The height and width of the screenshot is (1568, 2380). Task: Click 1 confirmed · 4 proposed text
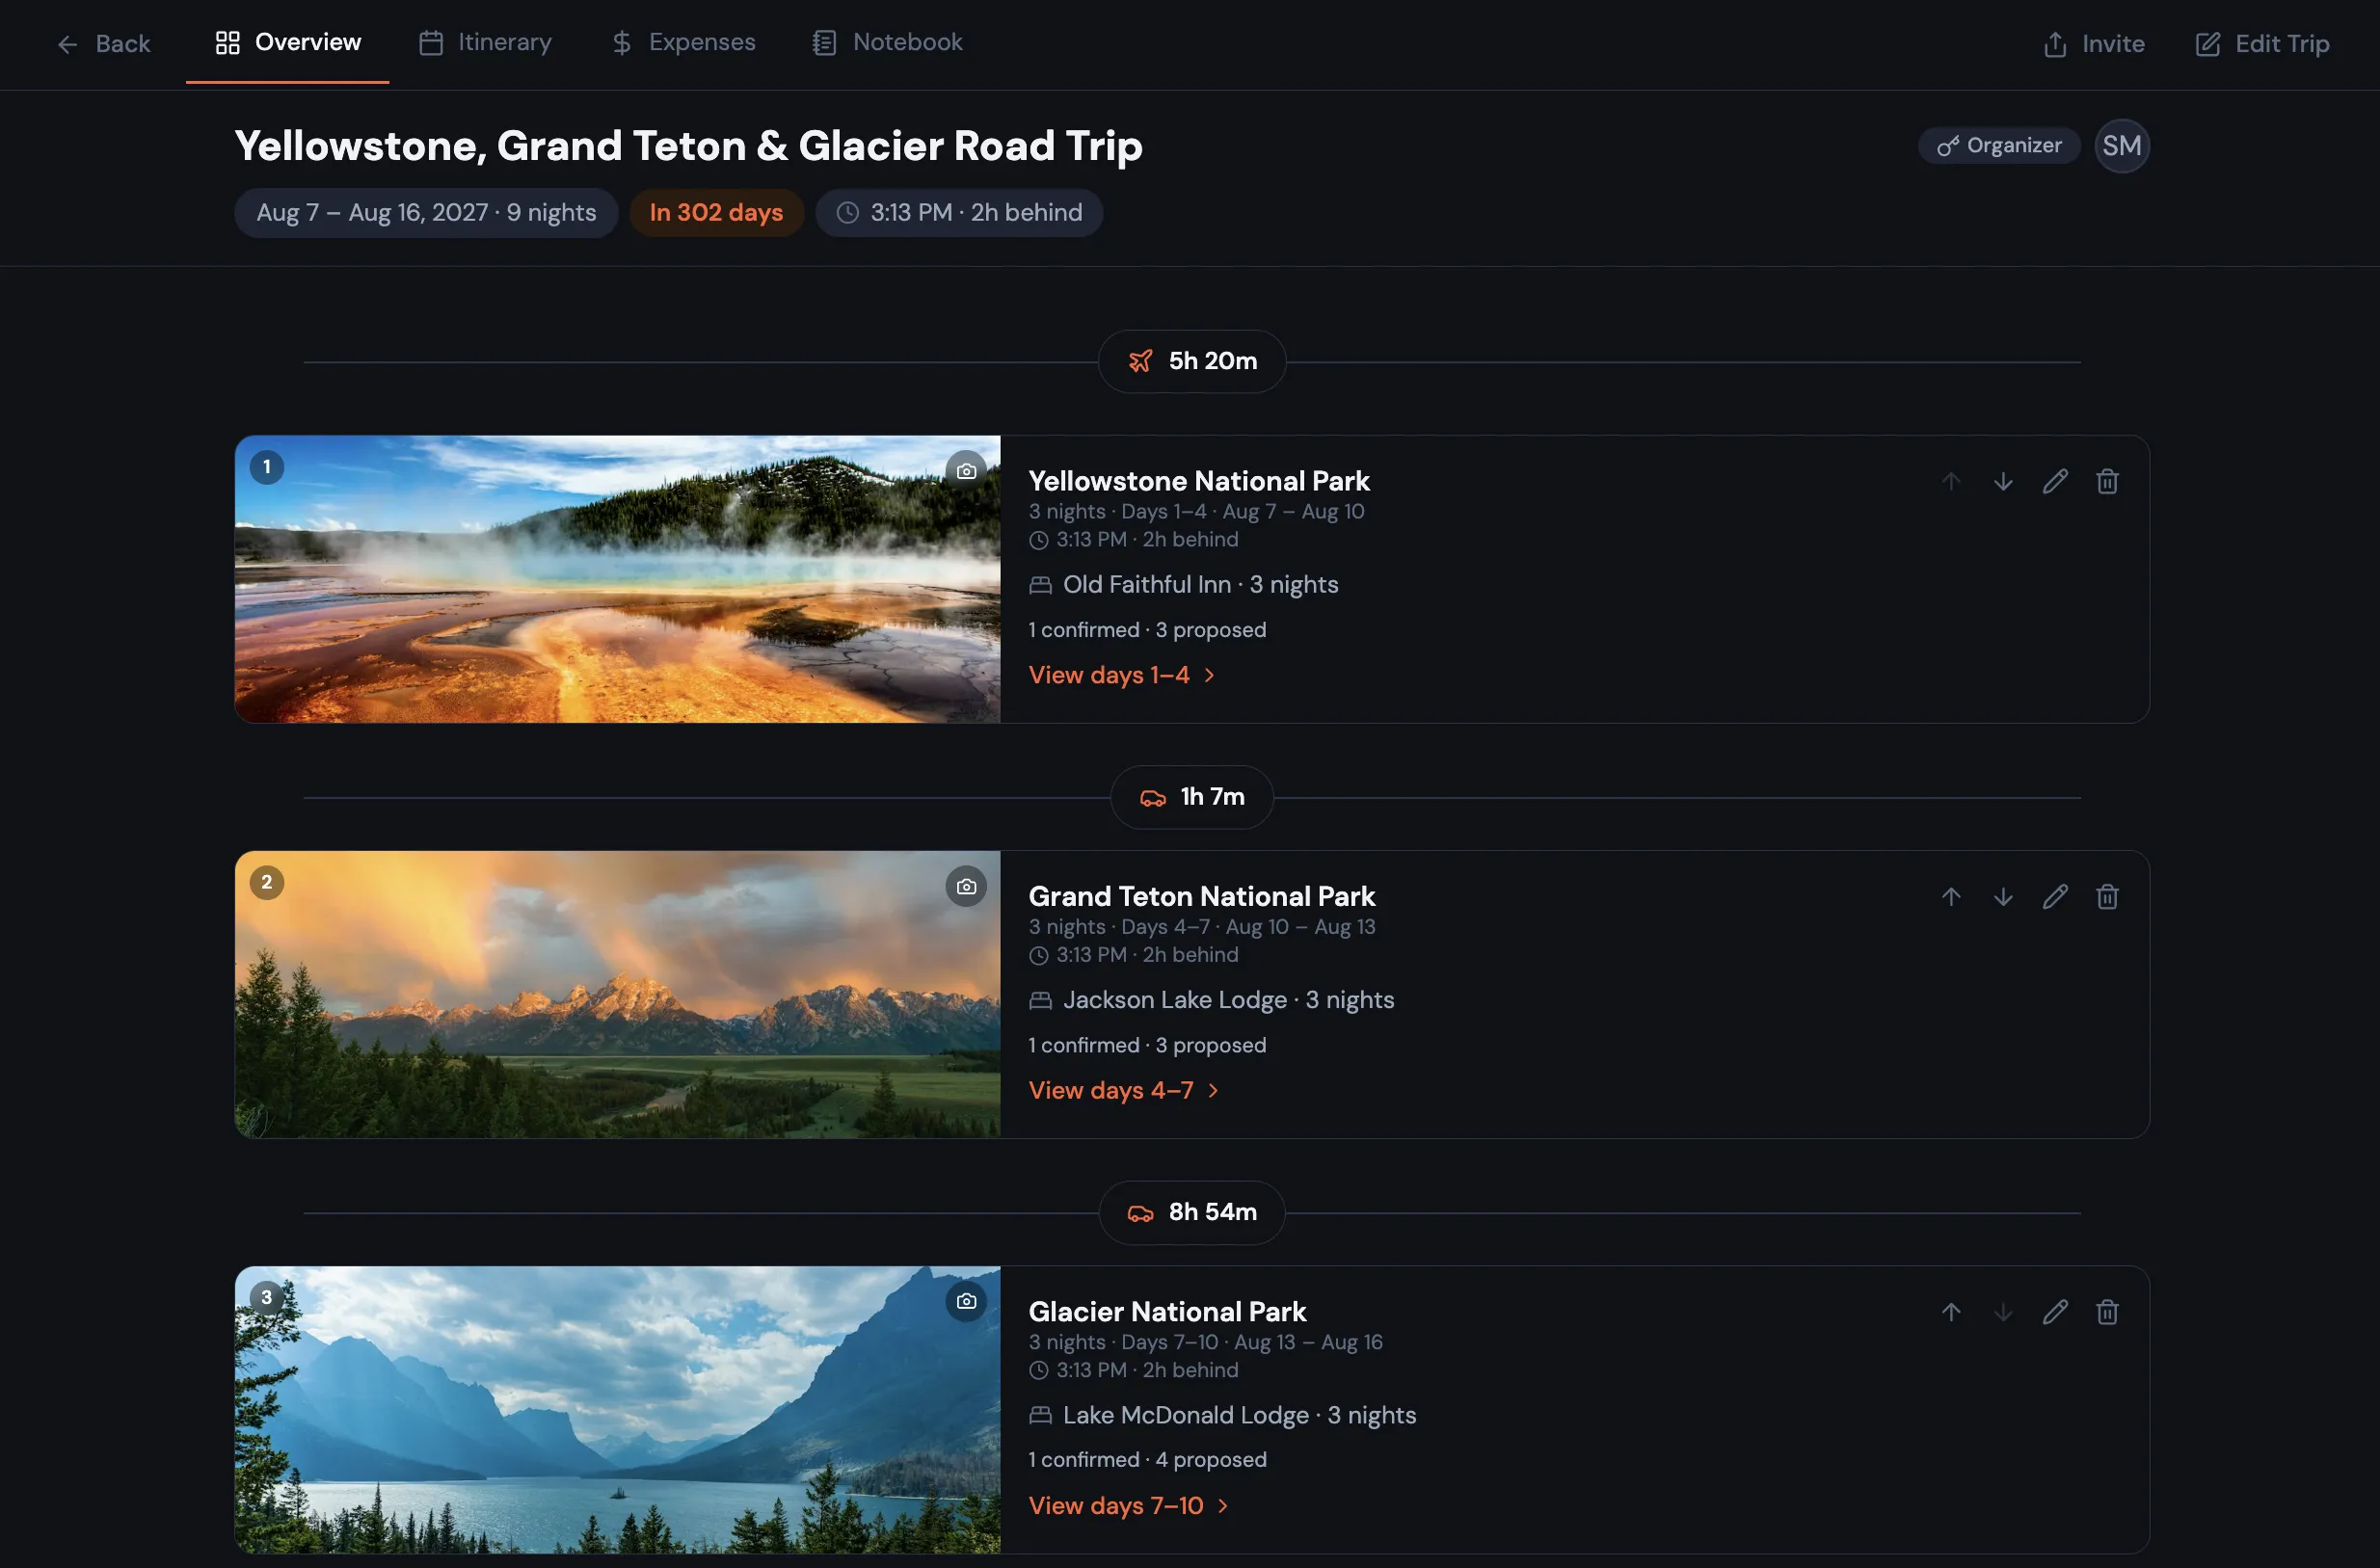click(1148, 1460)
